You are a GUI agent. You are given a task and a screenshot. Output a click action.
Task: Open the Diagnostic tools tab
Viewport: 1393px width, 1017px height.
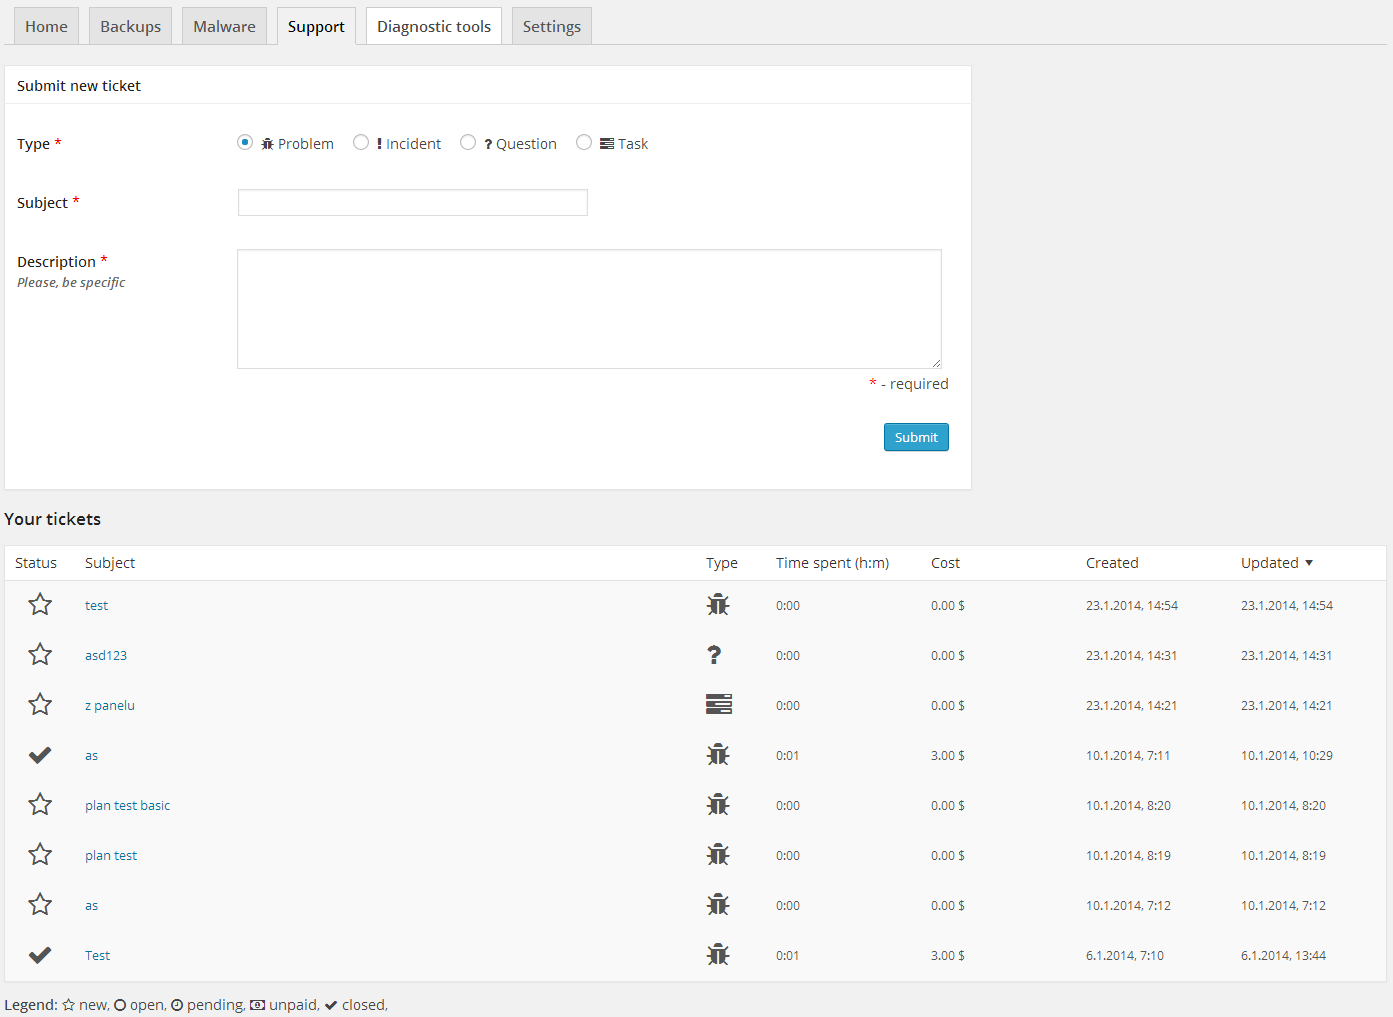pyautogui.click(x=434, y=26)
